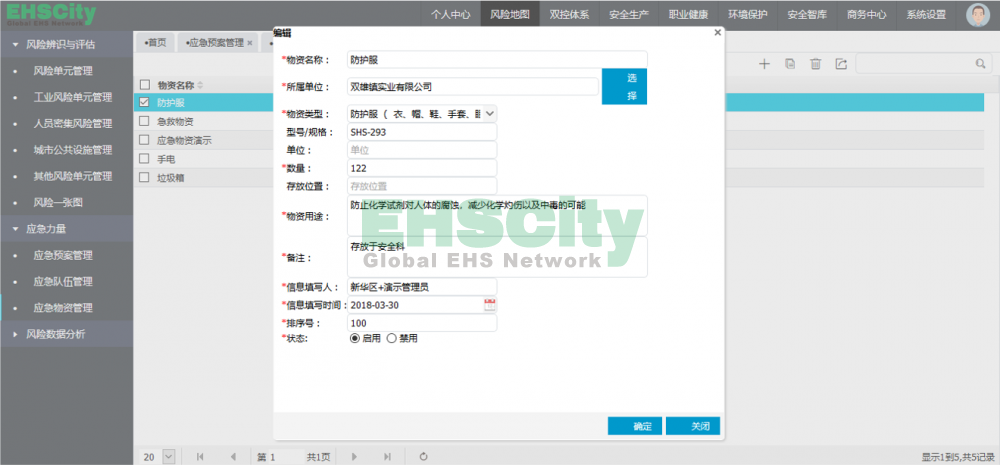Click the 关闭 button
Image resolution: width=1000 pixels, height=465 pixels.
[693, 426]
